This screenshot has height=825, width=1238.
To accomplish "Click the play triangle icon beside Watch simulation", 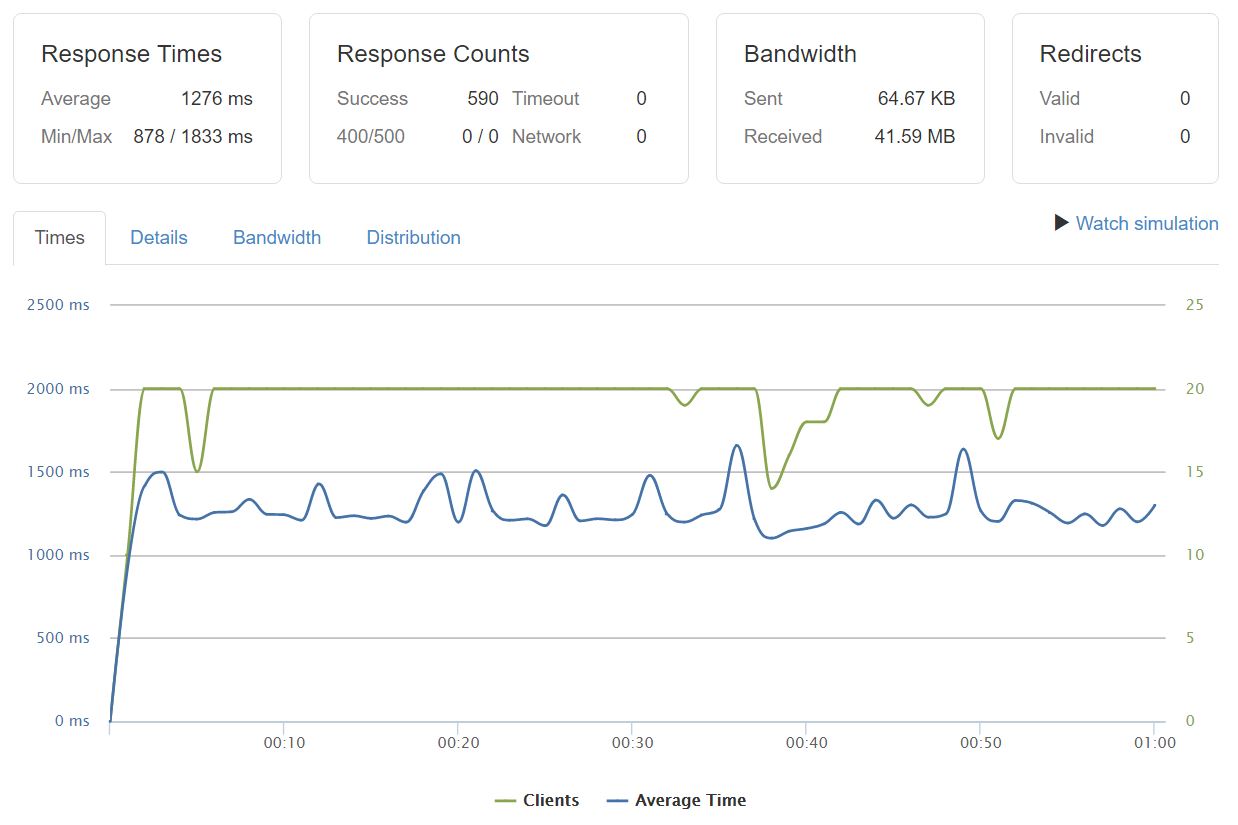I will 1062,223.
